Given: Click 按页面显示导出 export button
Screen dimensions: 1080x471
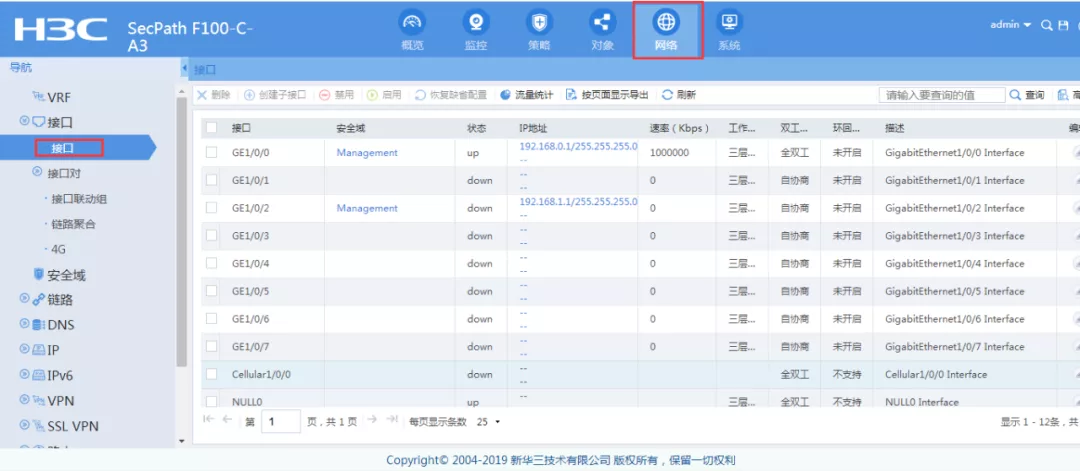Looking at the screenshot, I should (x=607, y=95).
